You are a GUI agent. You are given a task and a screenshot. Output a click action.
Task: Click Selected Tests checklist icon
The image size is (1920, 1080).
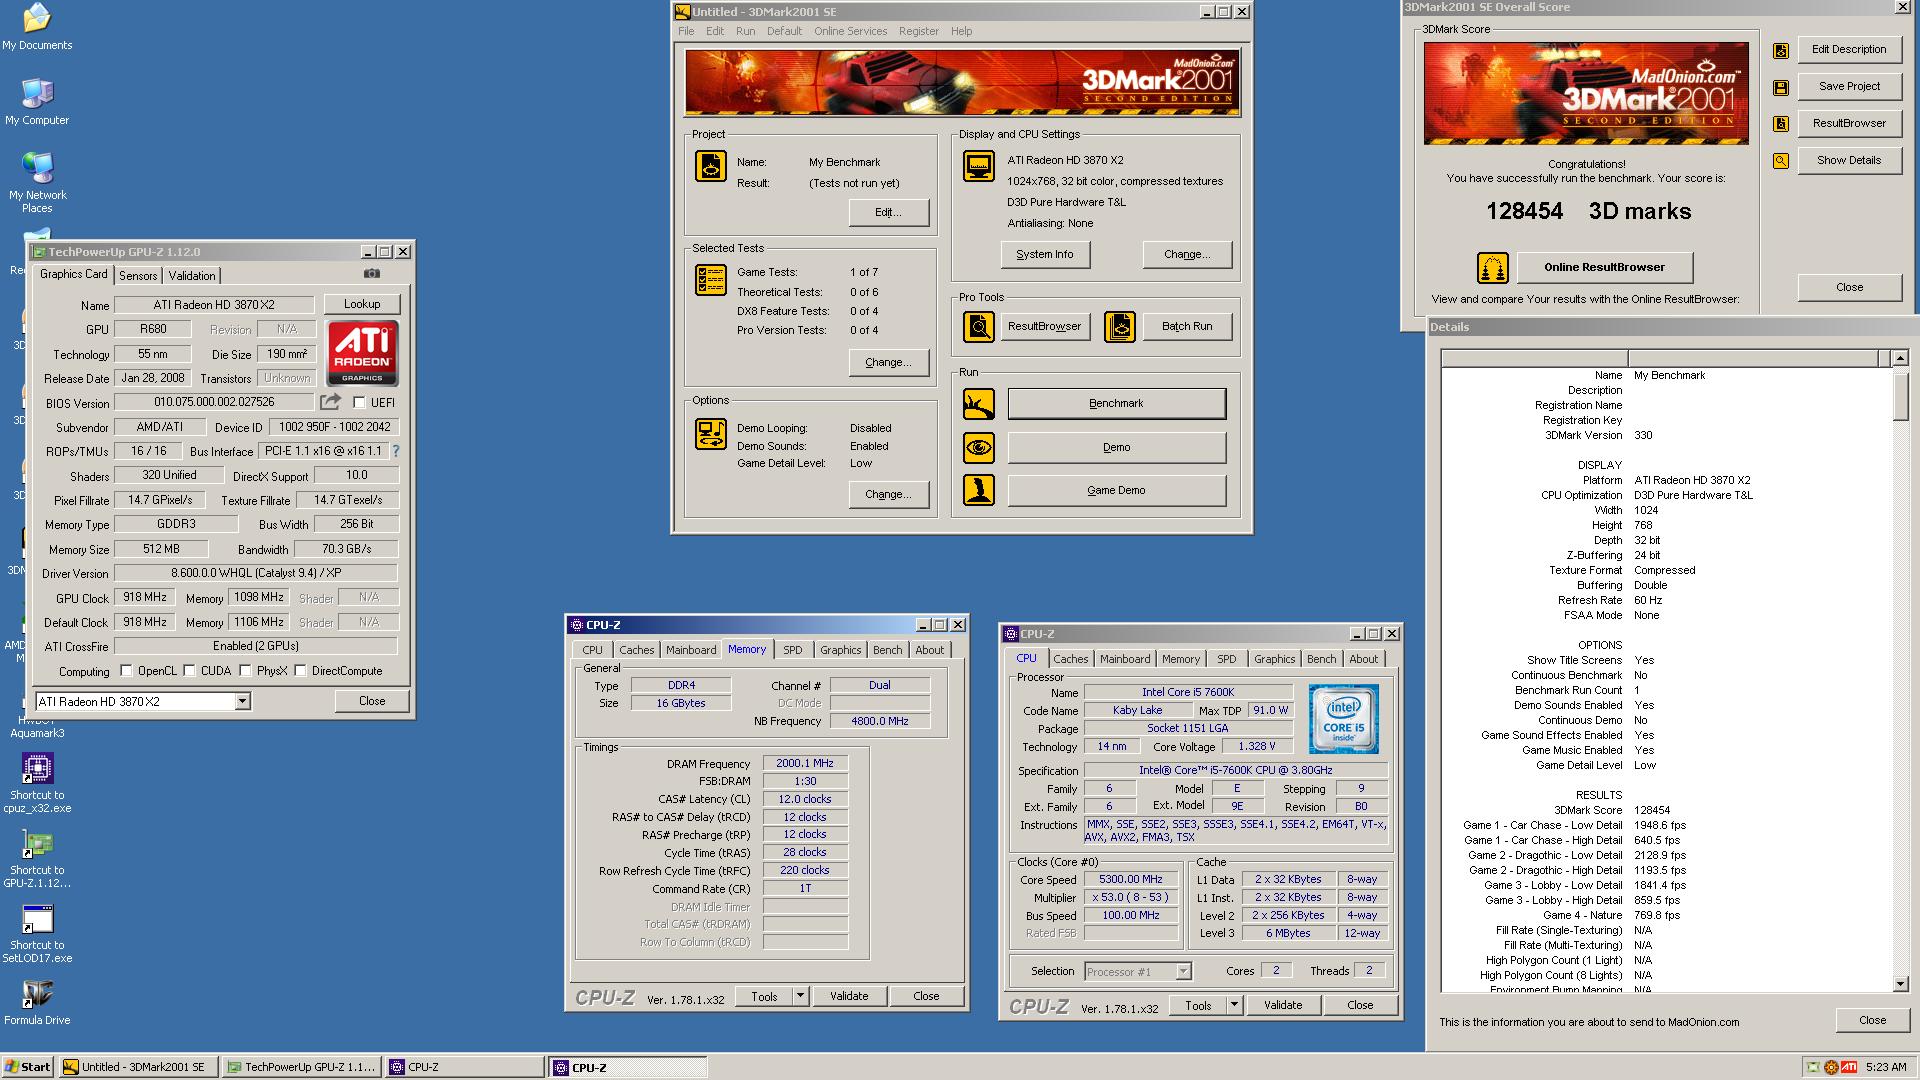[711, 280]
